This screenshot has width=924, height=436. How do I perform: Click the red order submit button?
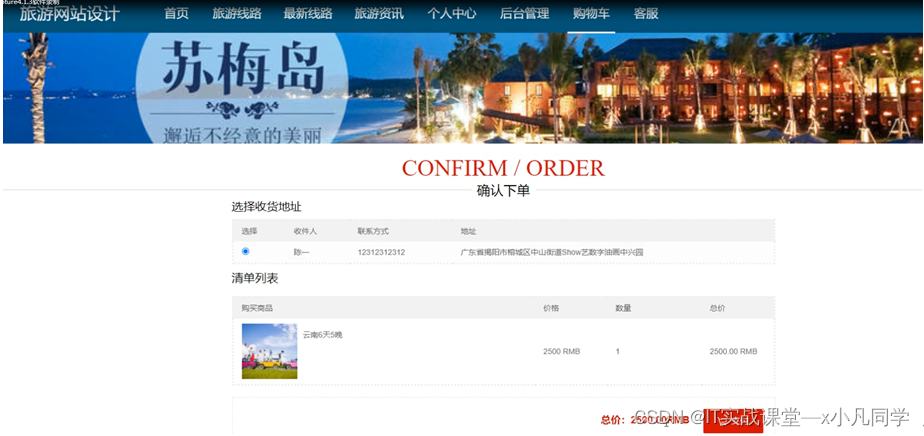pos(732,421)
